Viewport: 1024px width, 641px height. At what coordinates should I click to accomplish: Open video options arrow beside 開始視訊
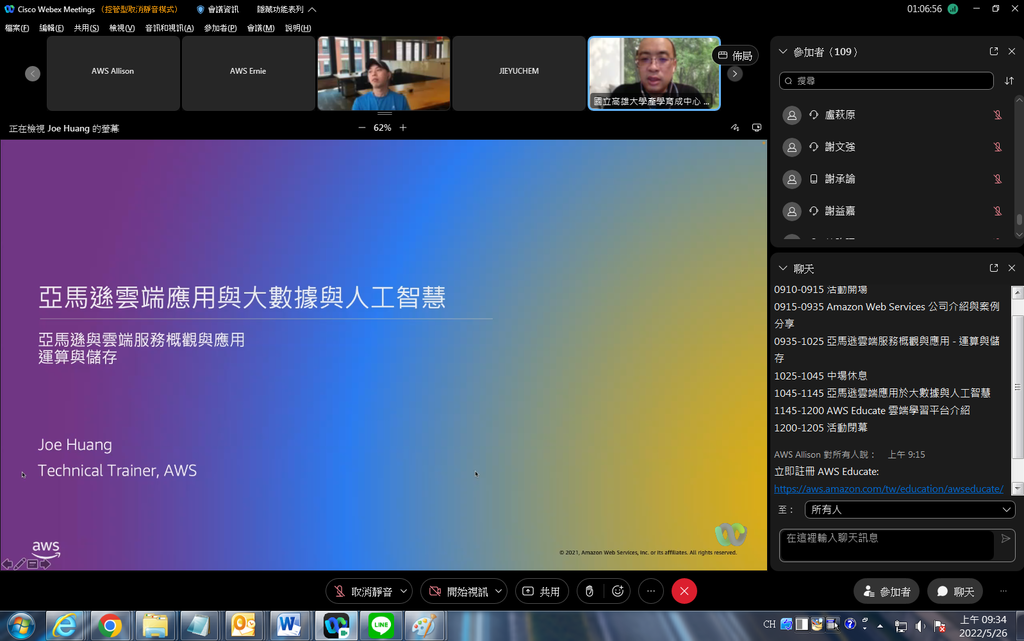(x=499, y=591)
